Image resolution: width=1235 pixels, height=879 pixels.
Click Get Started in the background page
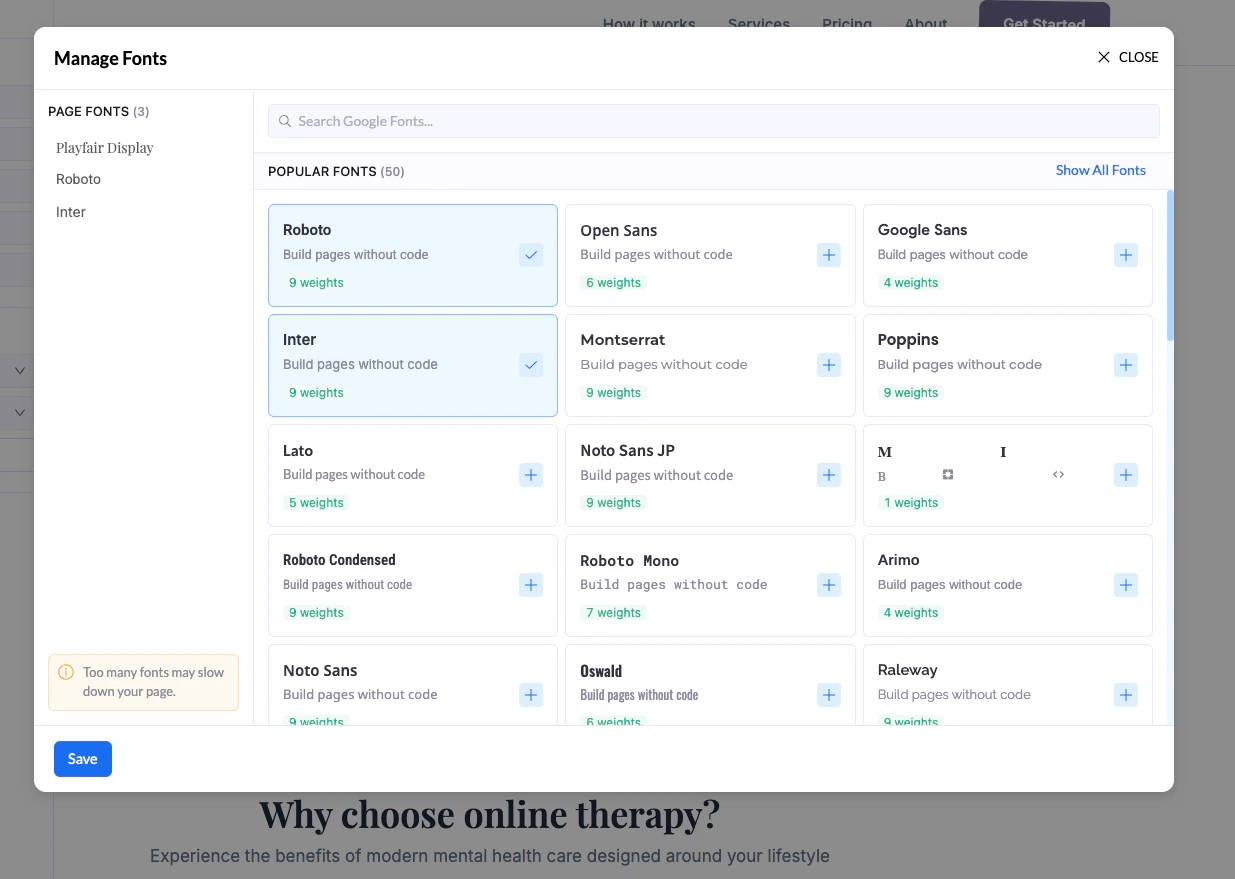[1044, 15]
